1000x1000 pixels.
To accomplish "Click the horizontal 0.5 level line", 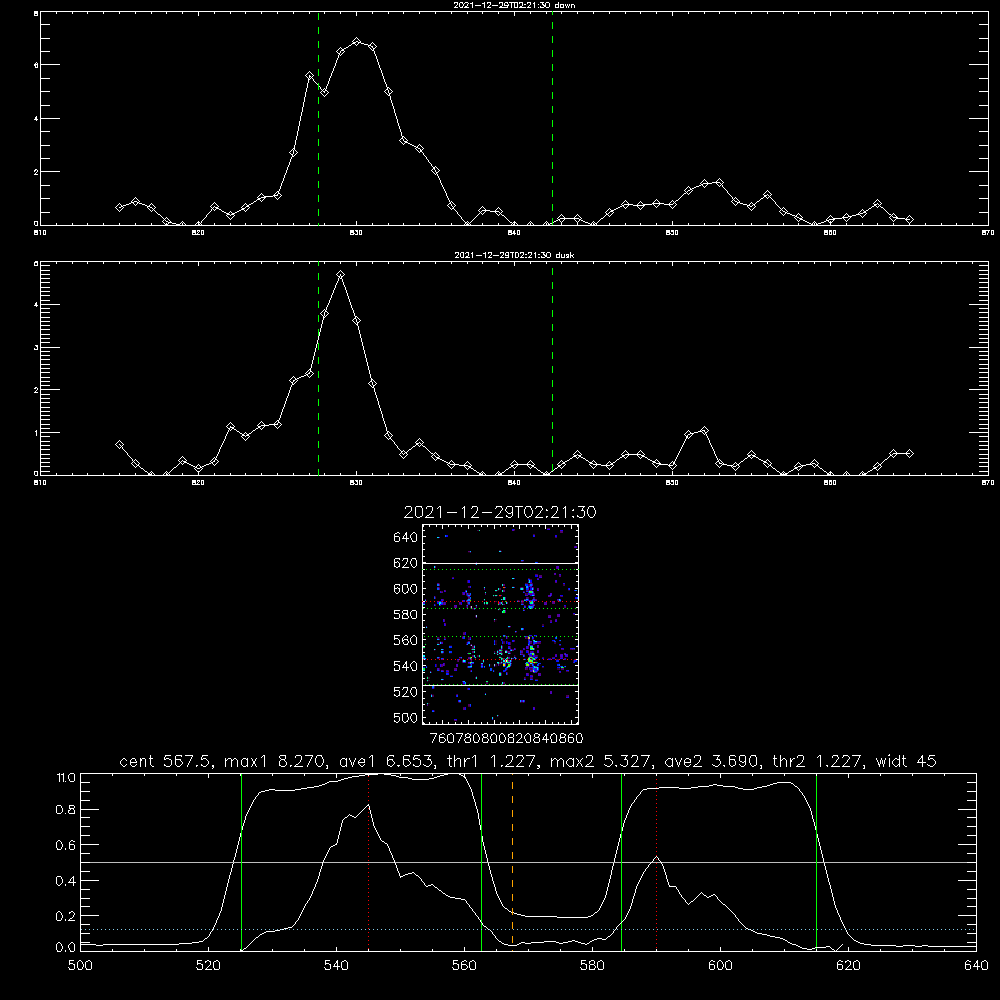I will pos(528,862).
